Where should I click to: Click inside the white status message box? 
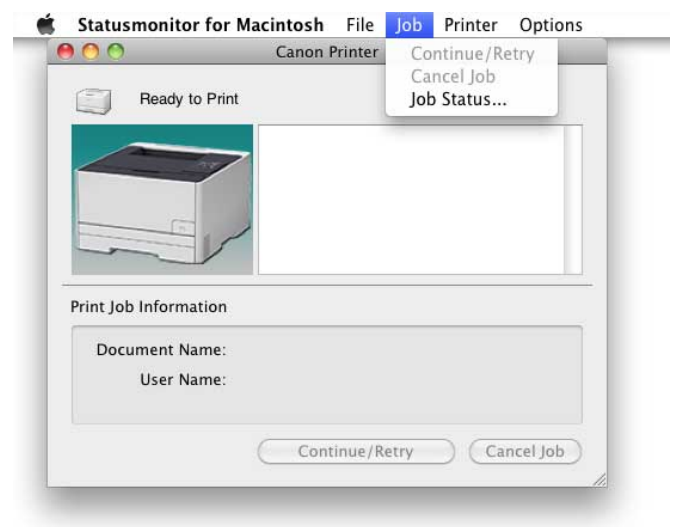(411, 200)
